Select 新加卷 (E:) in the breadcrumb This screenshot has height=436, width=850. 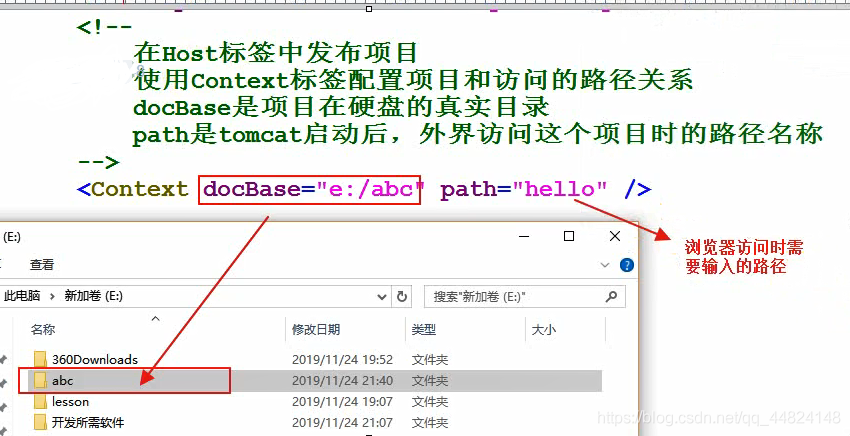pos(93,296)
